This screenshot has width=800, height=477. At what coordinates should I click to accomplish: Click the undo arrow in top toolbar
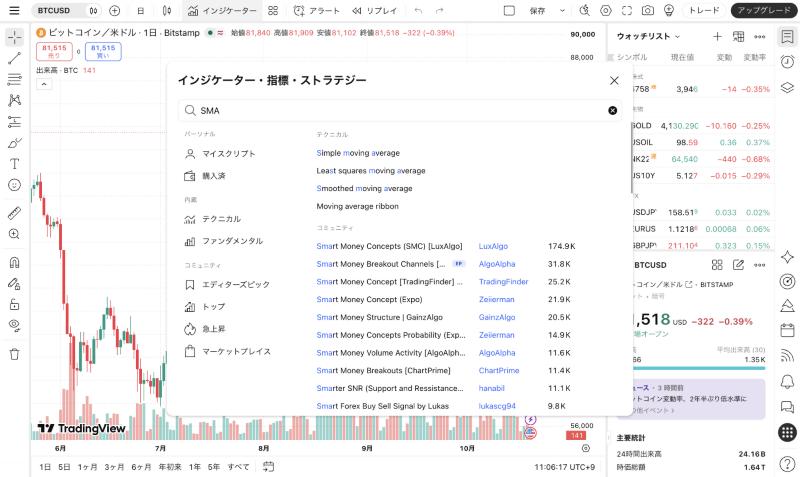click(418, 10)
